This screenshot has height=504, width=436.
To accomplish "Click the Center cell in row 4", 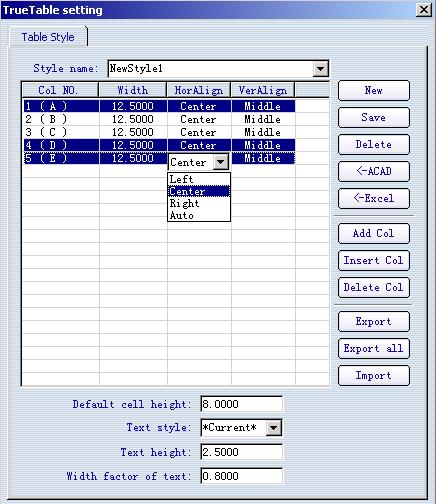I will tap(199, 145).
